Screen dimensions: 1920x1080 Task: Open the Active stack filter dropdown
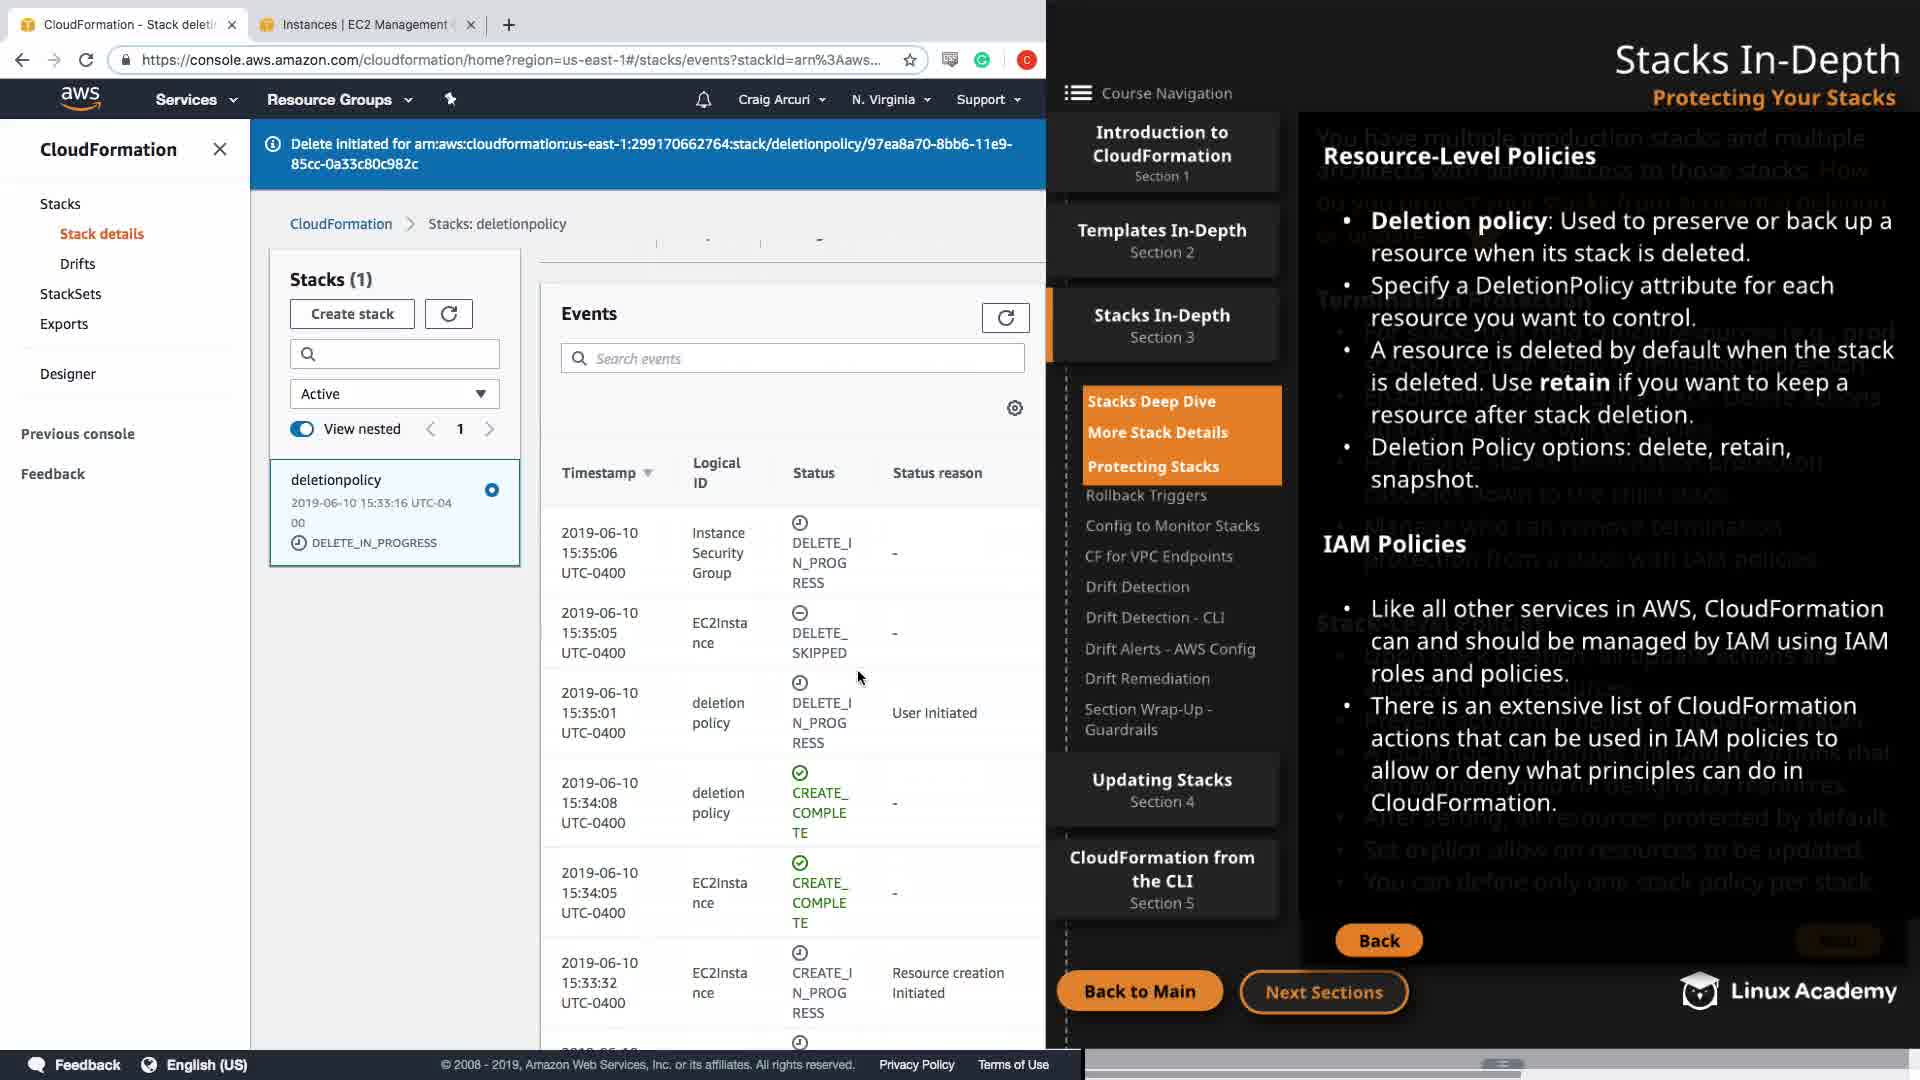394,394
